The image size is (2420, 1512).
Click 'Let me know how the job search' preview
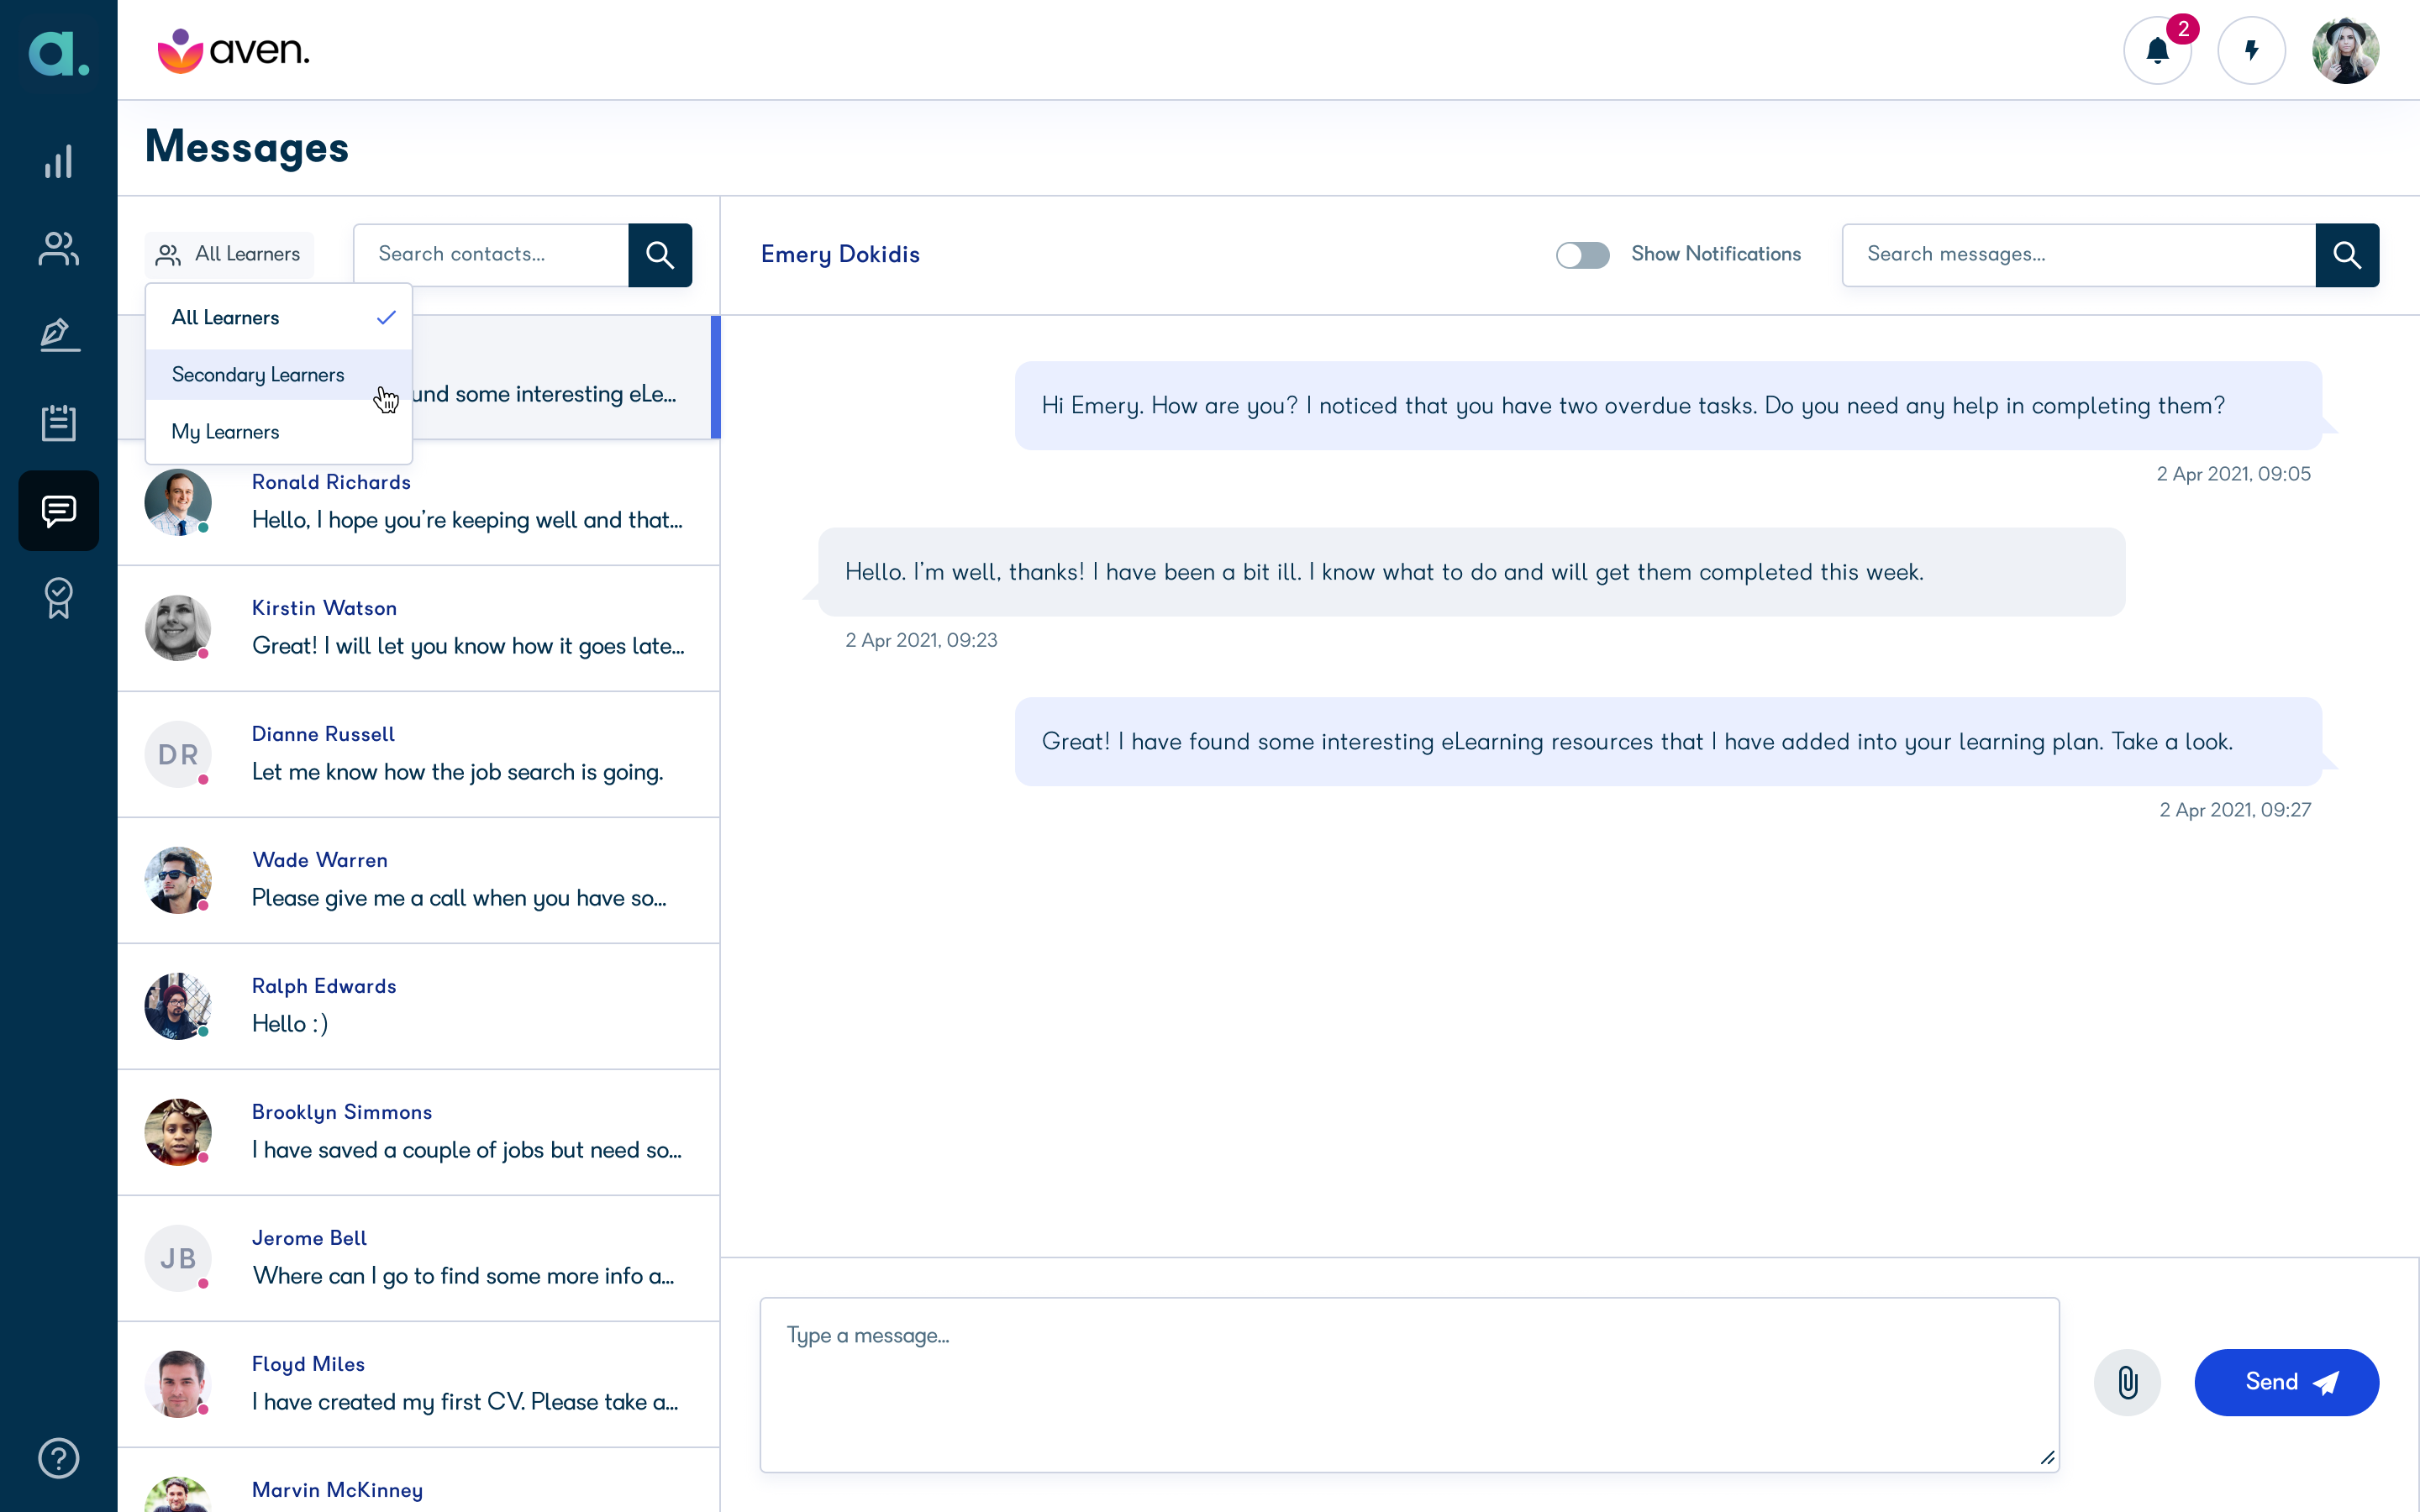[x=457, y=772]
